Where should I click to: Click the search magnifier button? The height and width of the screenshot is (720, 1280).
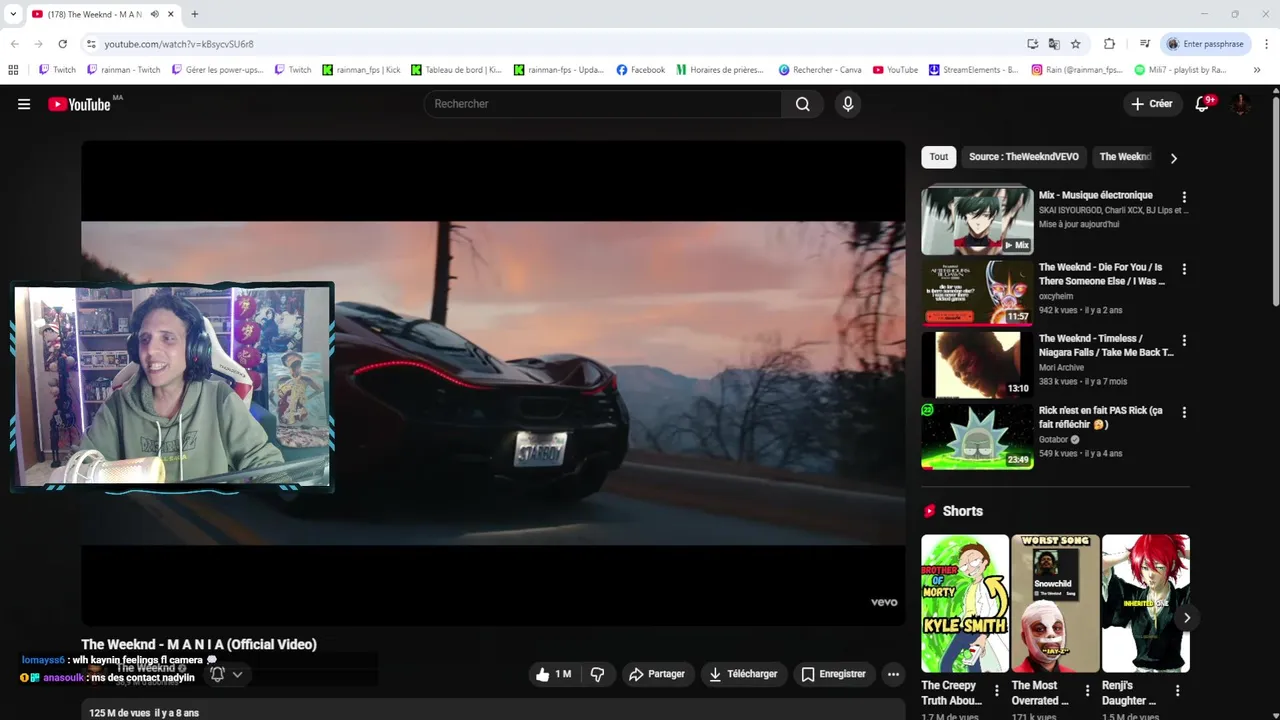(802, 104)
